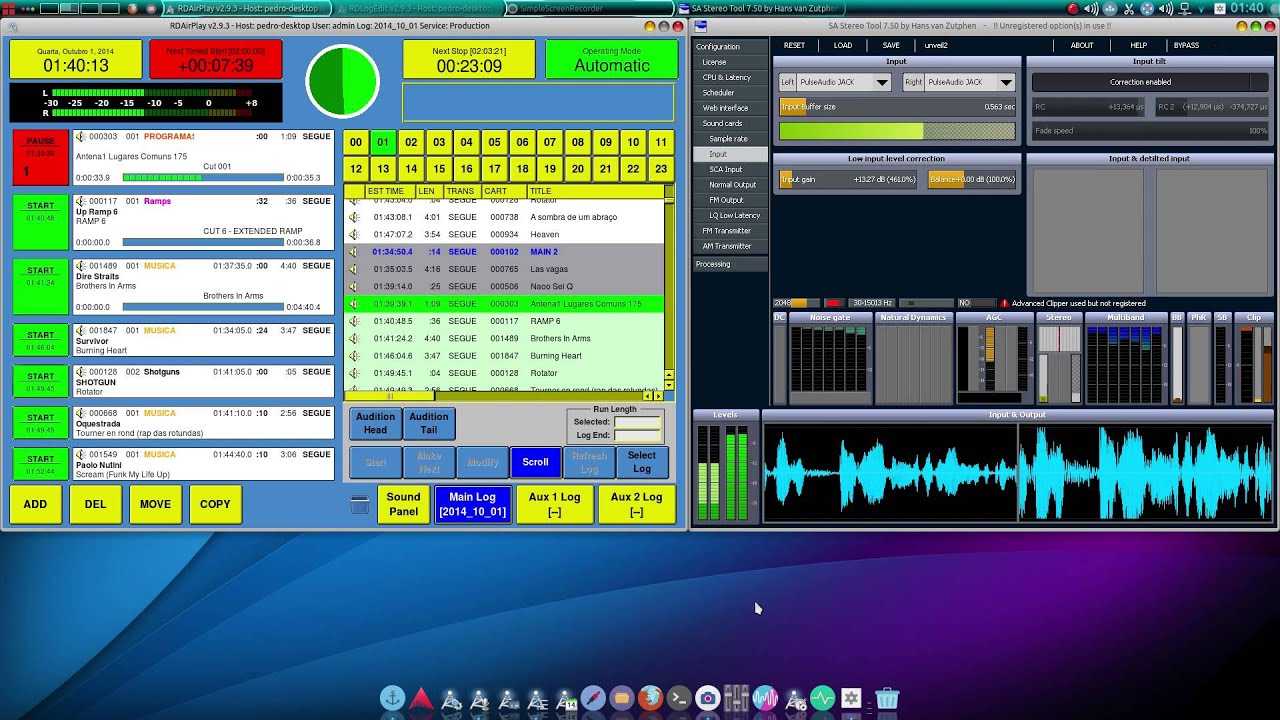
Task: Open the screenshot camera app in dock
Action: coord(708,698)
